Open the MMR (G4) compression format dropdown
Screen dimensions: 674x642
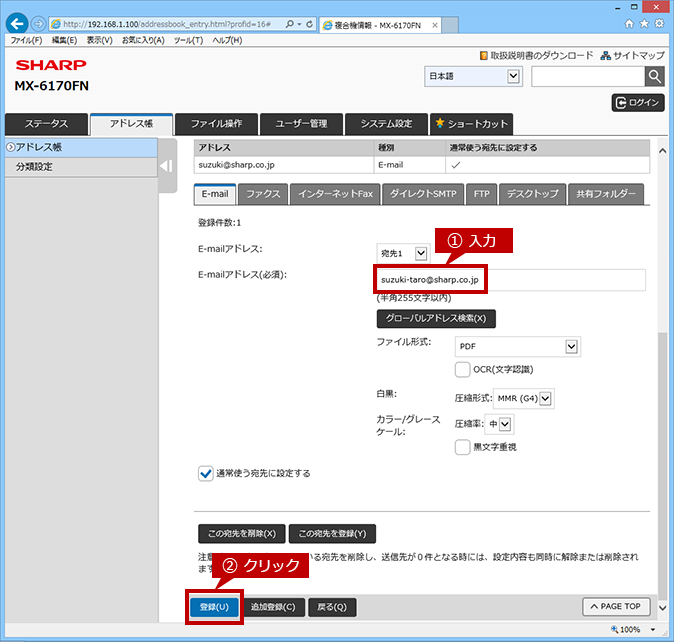pos(523,398)
